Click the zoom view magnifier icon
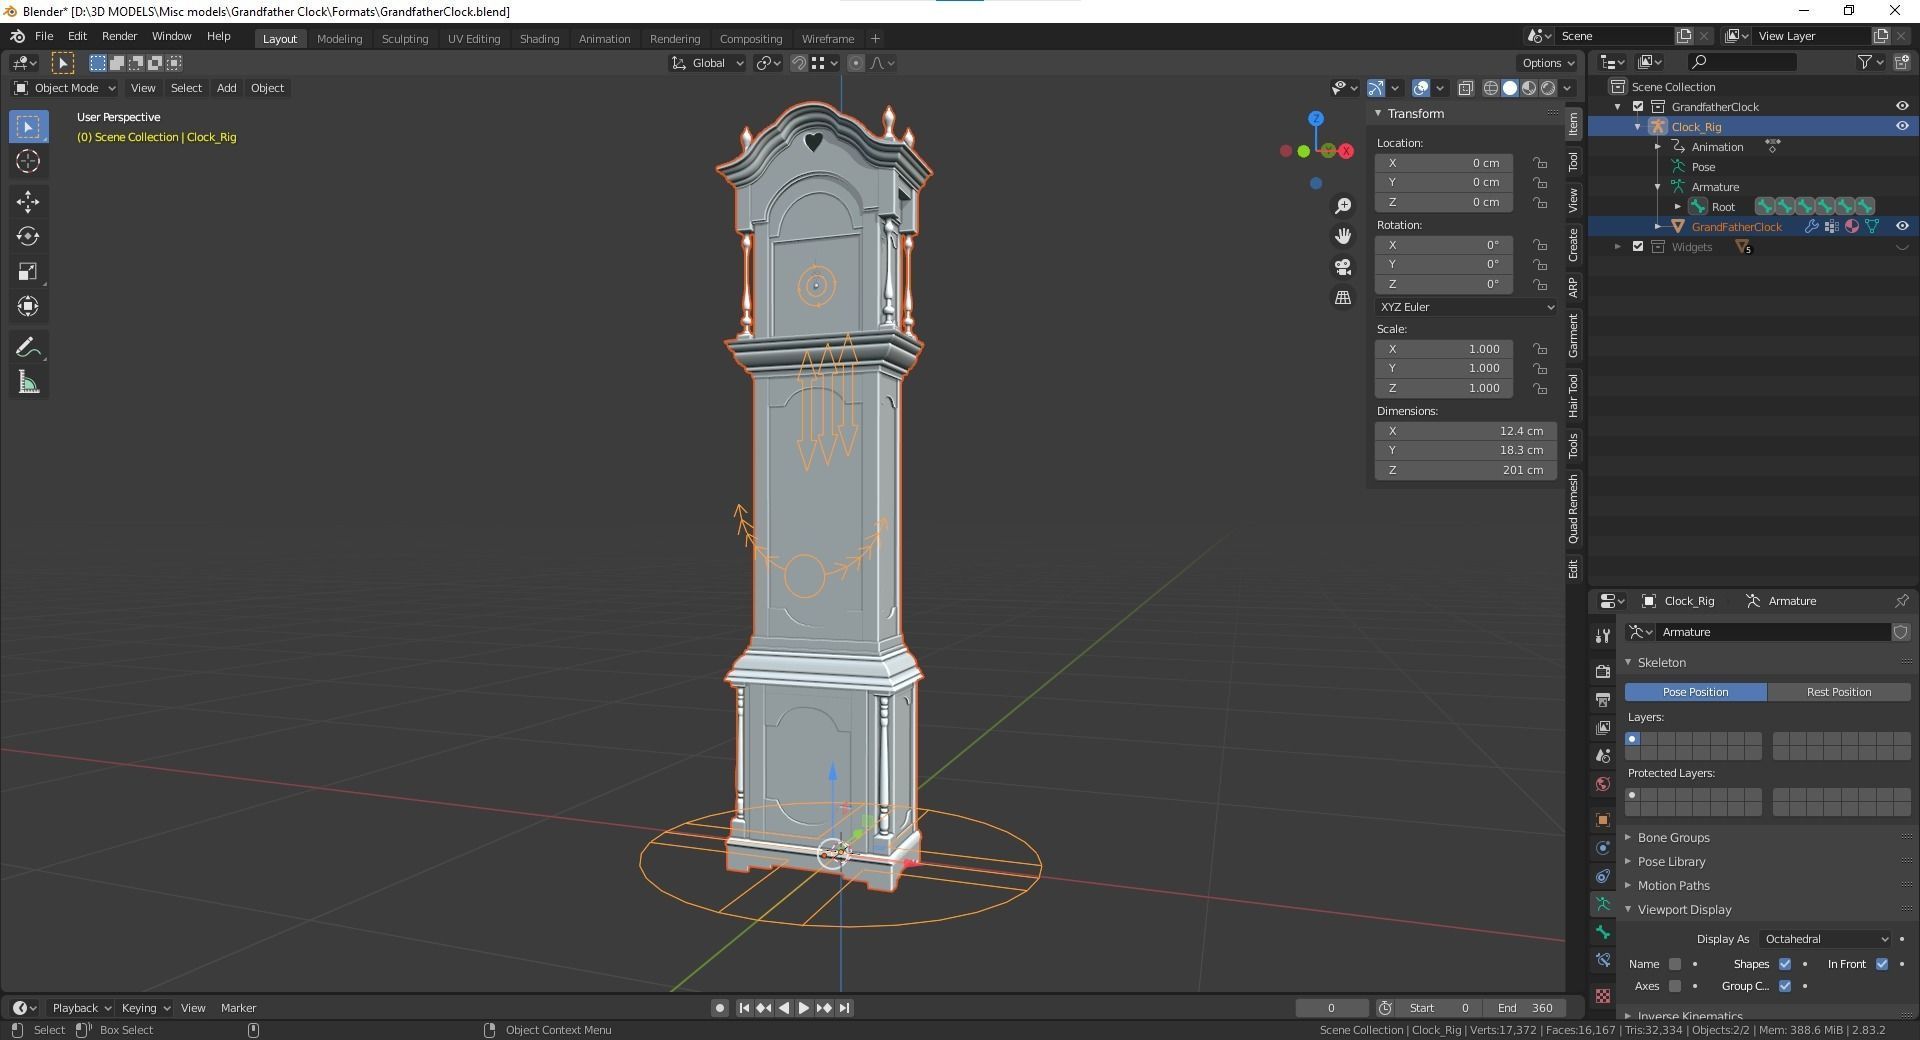The width and height of the screenshot is (1920, 1040). pyautogui.click(x=1343, y=206)
